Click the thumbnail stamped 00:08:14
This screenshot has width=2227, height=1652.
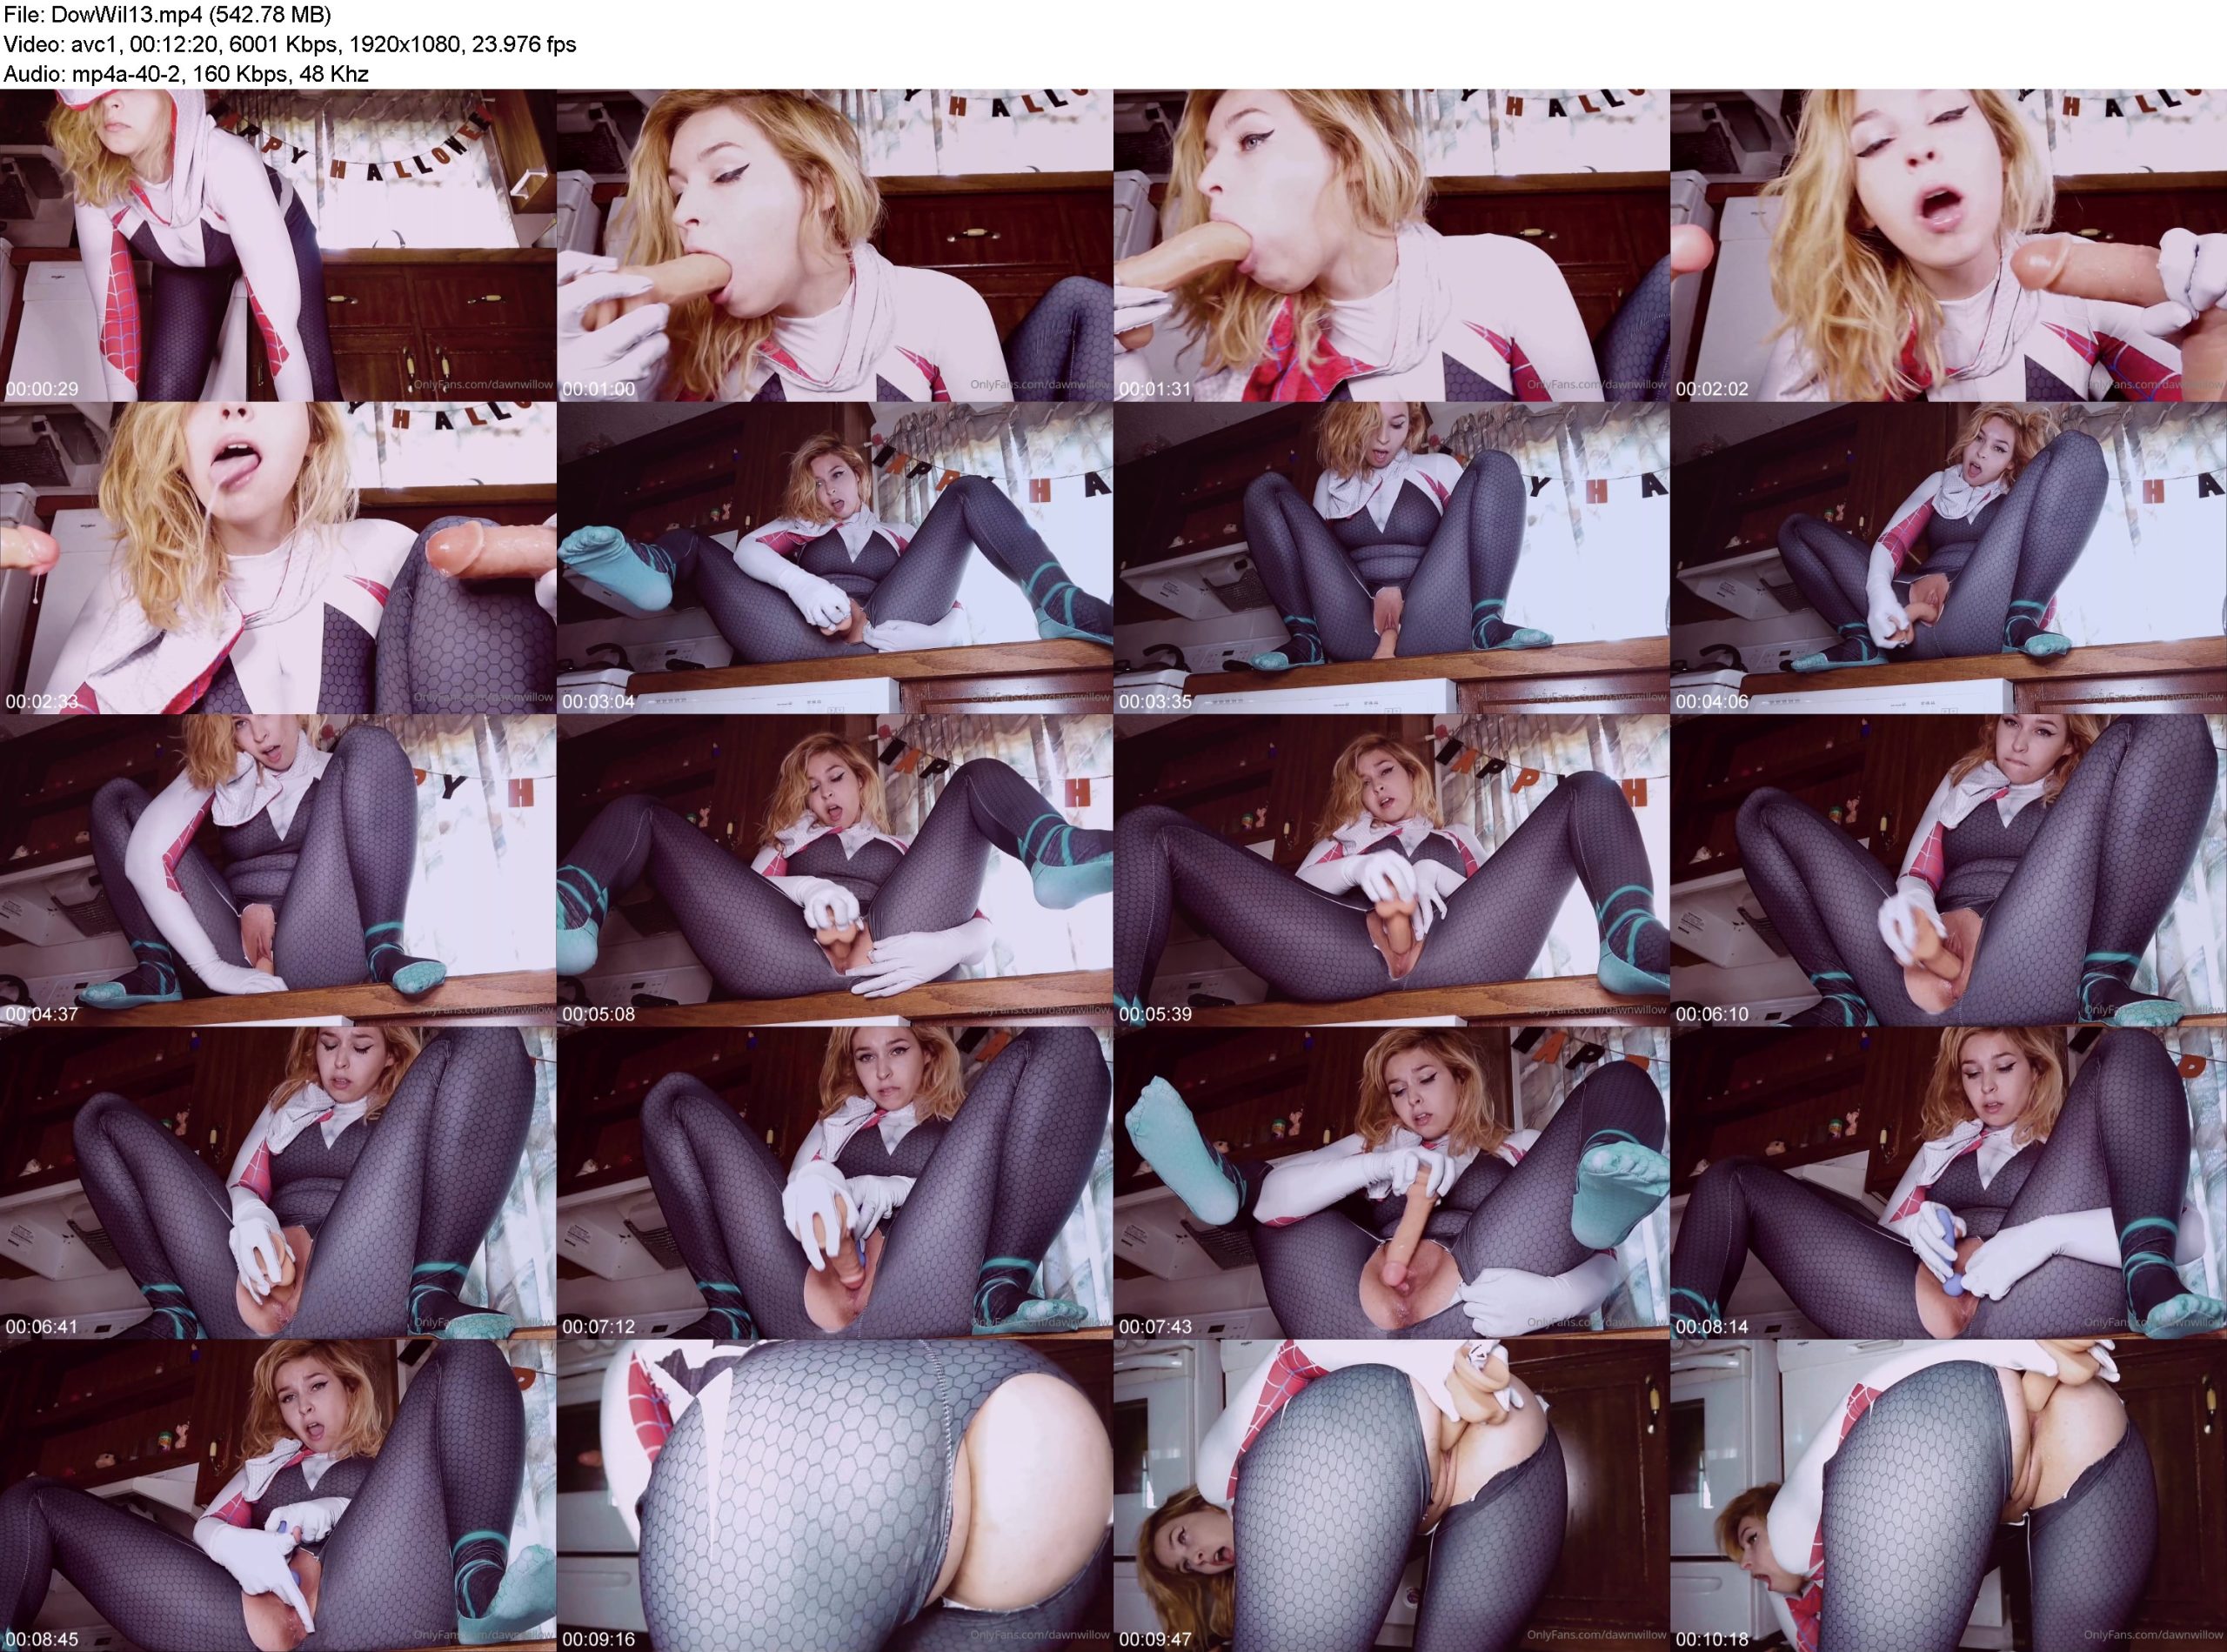click(x=1948, y=1184)
